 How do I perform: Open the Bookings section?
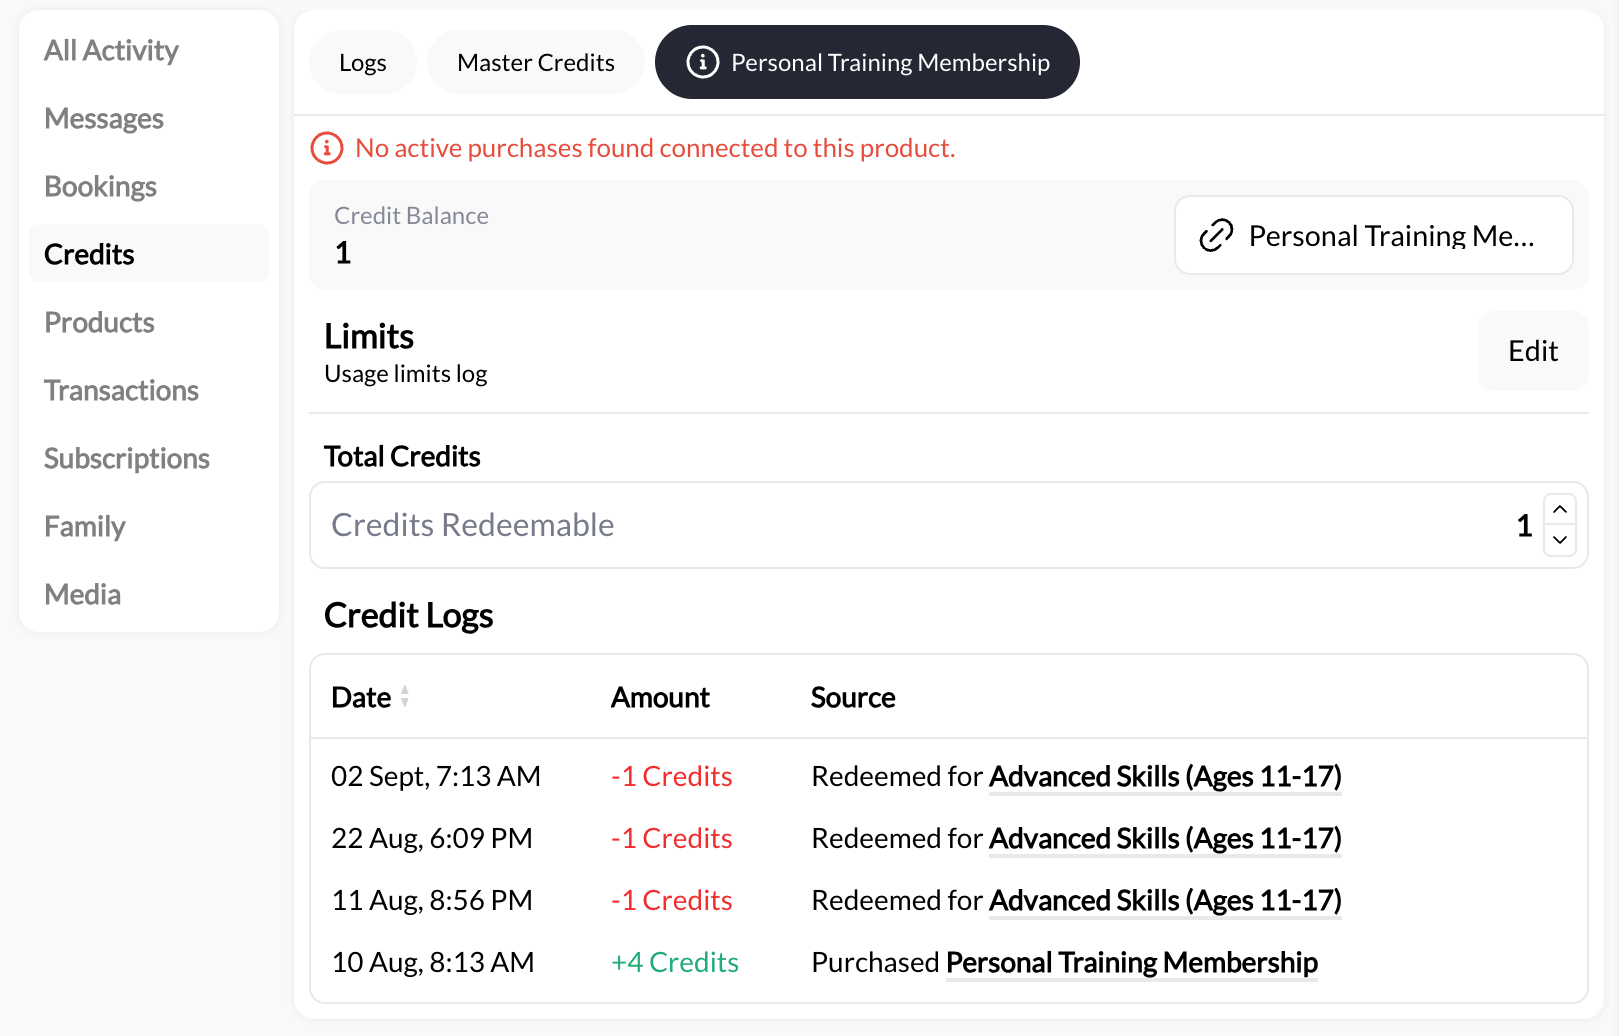click(x=100, y=186)
